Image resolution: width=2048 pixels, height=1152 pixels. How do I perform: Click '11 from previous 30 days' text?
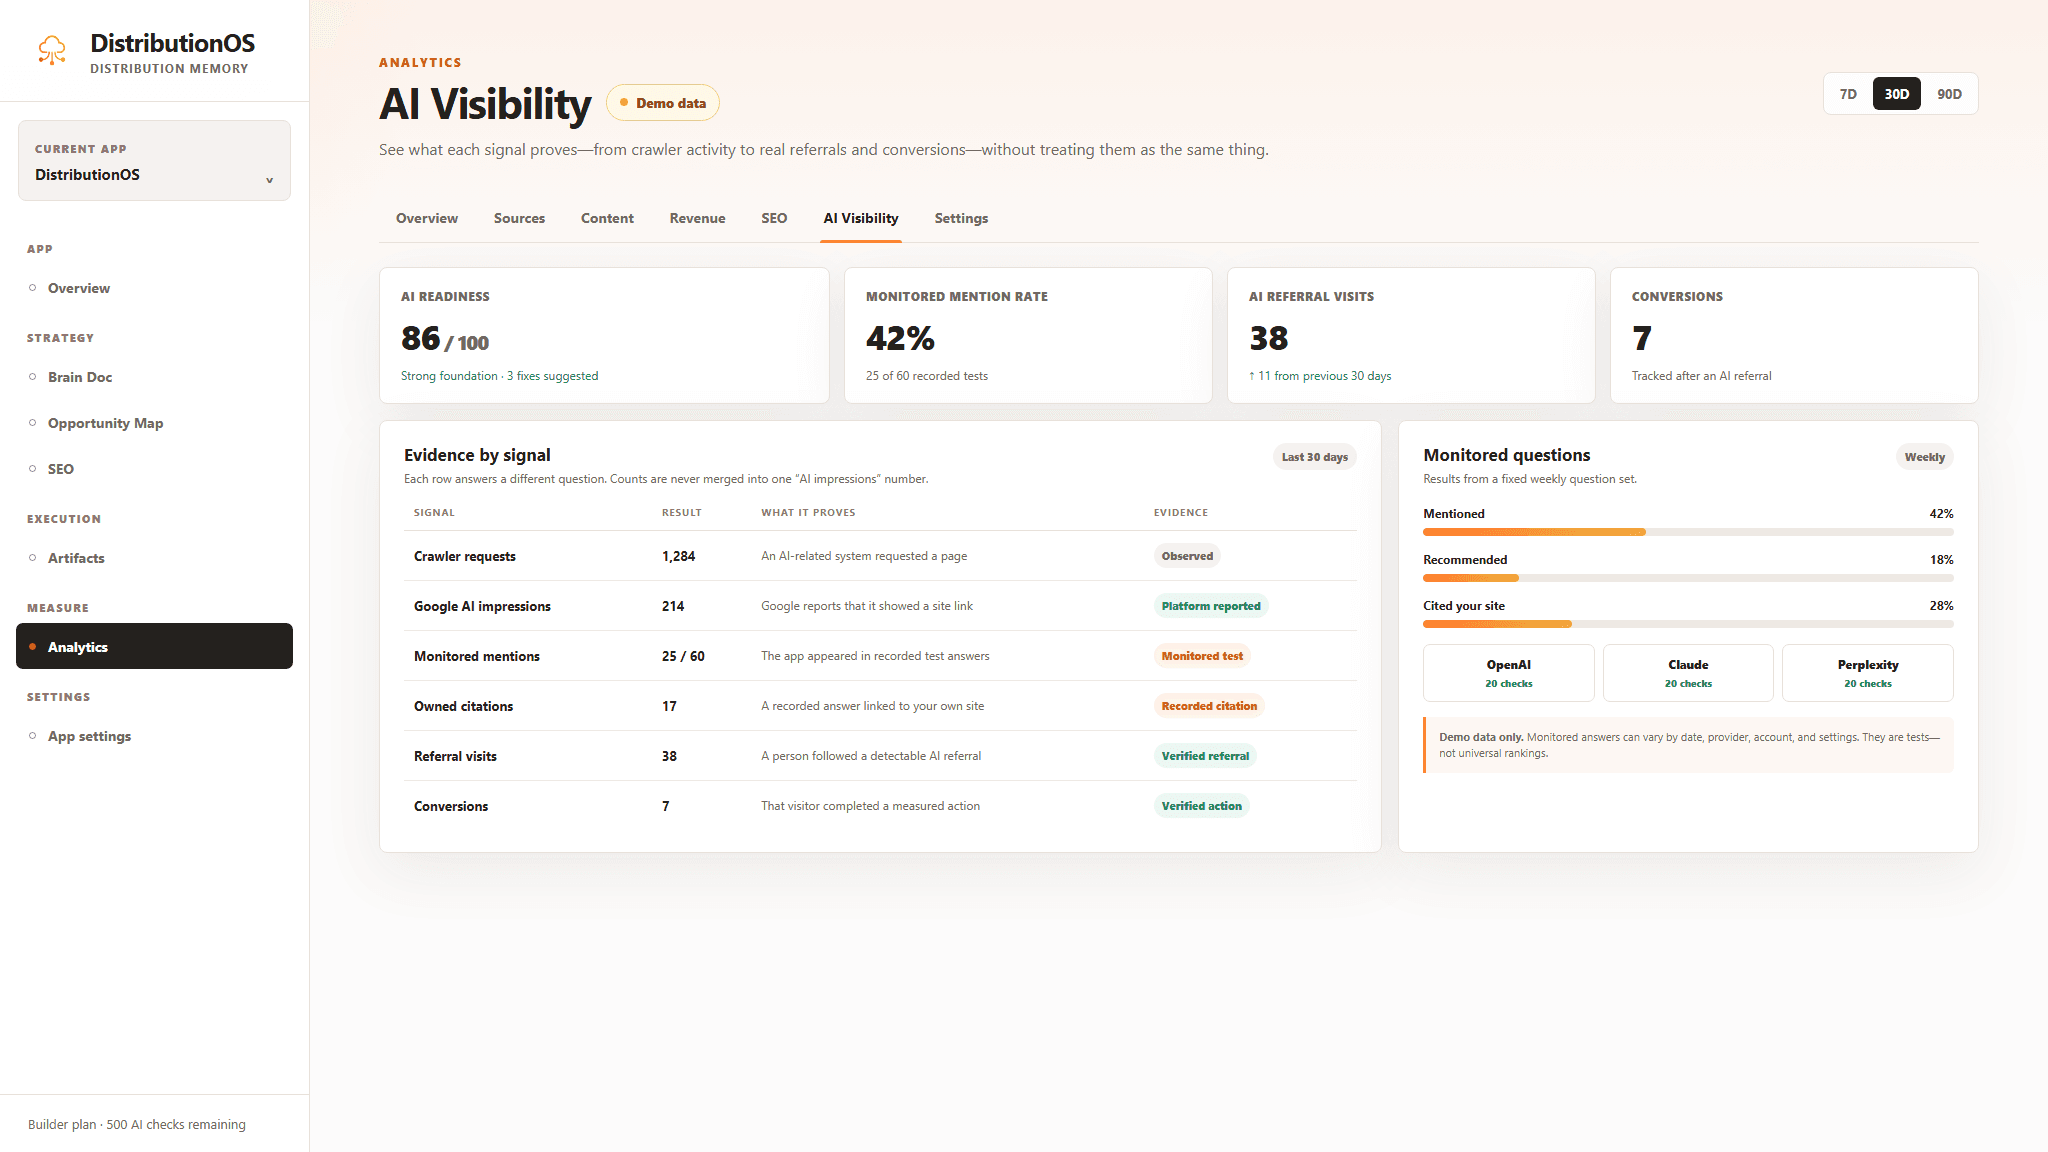(1320, 376)
